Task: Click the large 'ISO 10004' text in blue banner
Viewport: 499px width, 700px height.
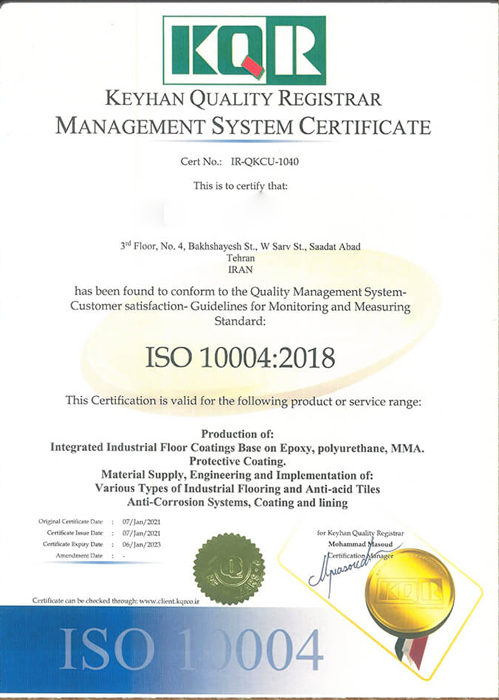Action: point(191,650)
